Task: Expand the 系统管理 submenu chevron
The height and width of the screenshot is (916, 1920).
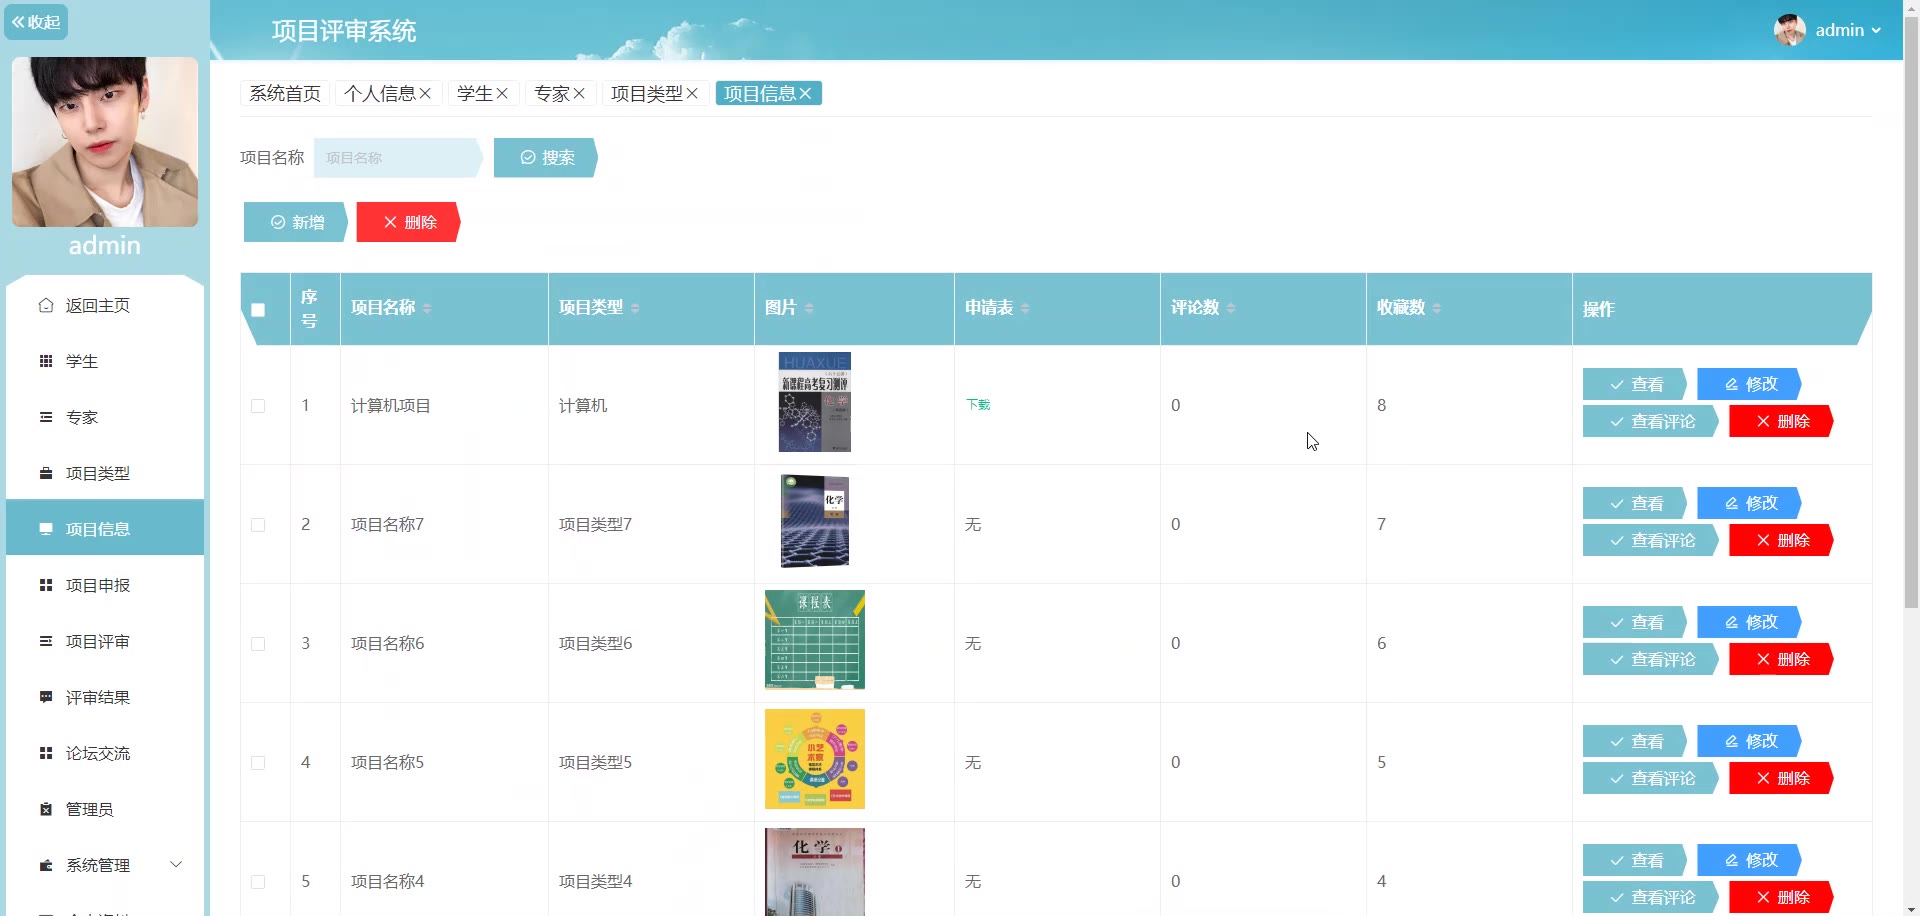Action: pyautogui.click(x=176, y=864)
